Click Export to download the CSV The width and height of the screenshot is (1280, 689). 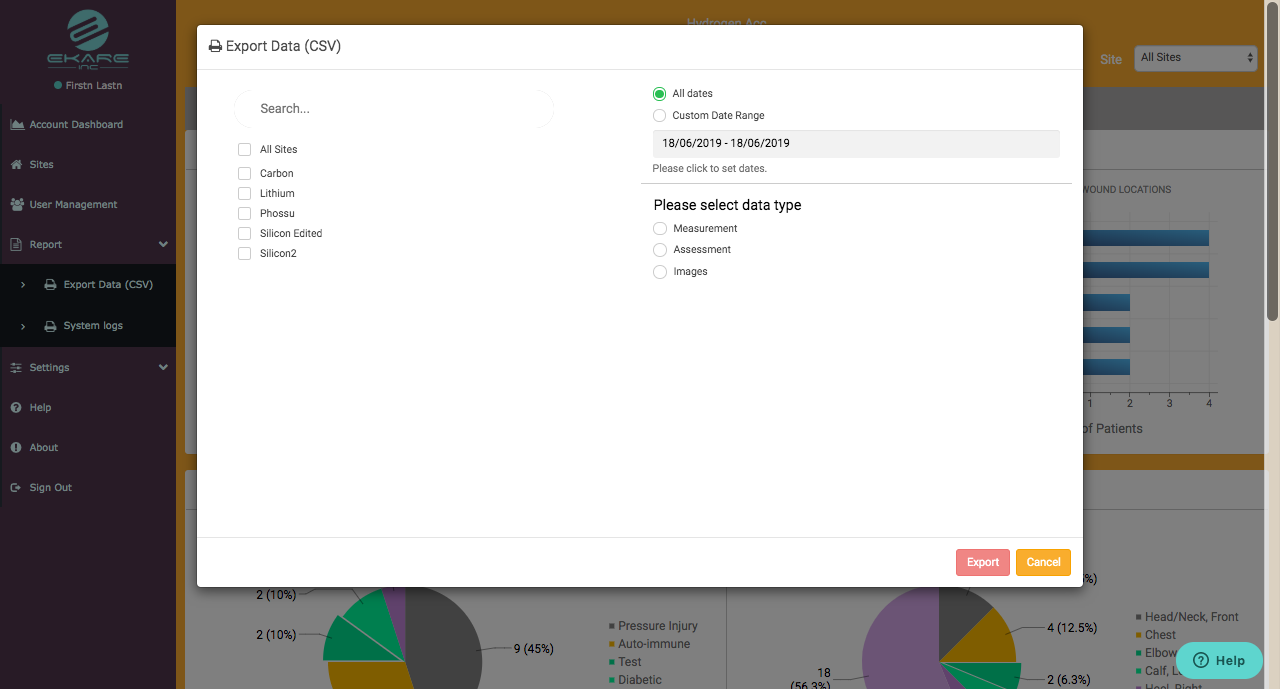tap(982, 562)
